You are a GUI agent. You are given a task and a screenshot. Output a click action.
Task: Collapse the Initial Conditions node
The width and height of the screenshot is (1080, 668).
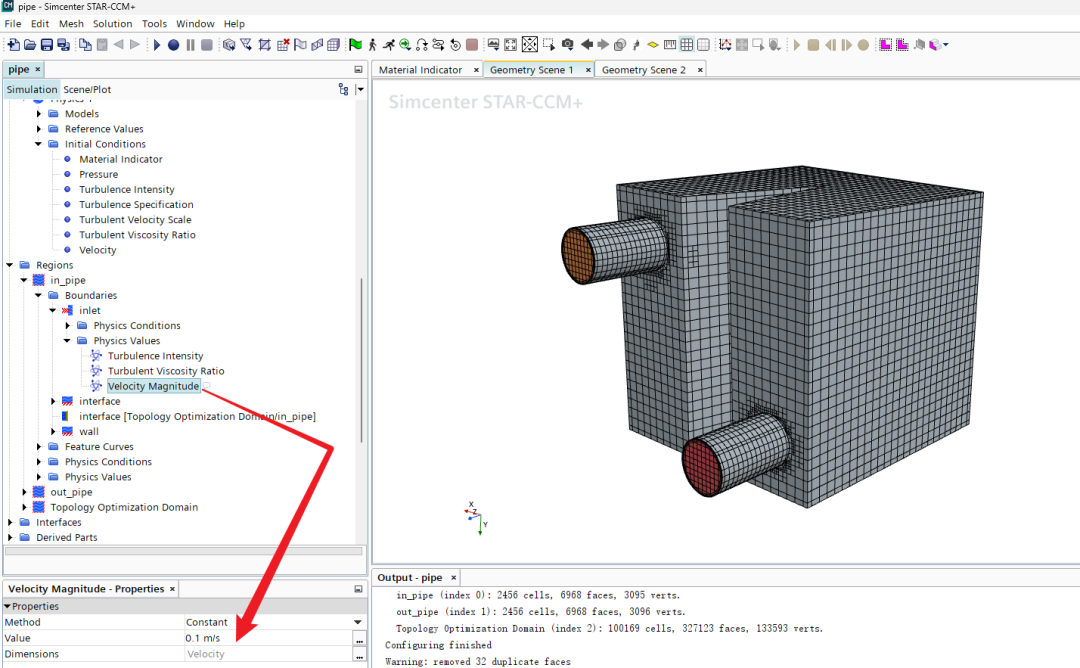(x=39, y=144)
